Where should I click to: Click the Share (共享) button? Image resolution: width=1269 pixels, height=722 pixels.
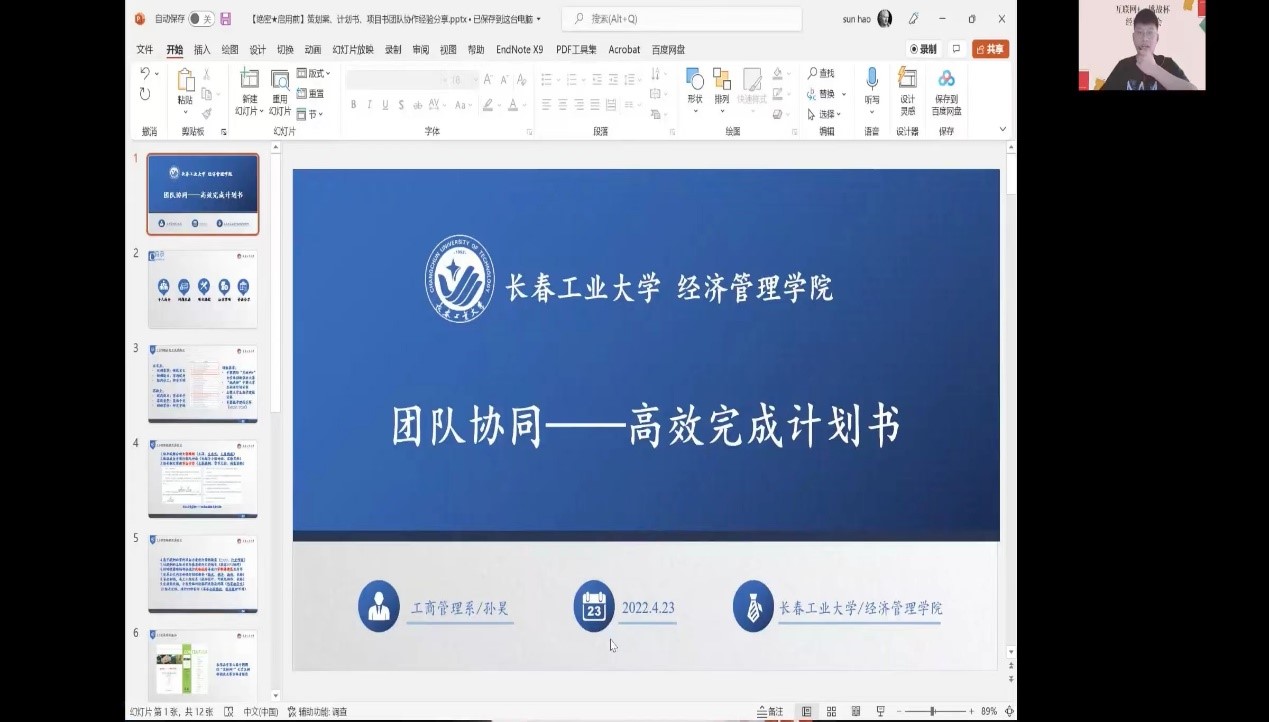990,49
